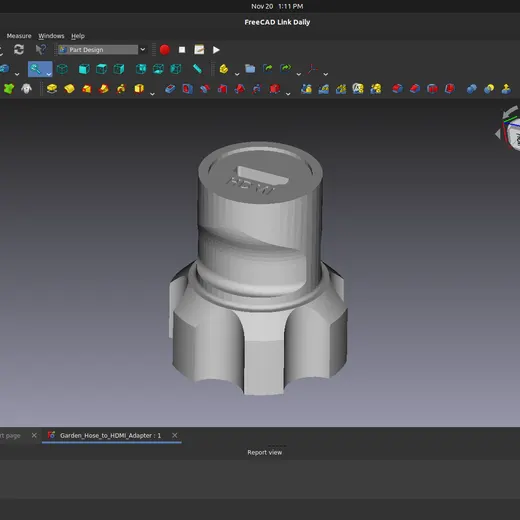Open the Help menu
The image size is (520, 520).
(78, 36)
